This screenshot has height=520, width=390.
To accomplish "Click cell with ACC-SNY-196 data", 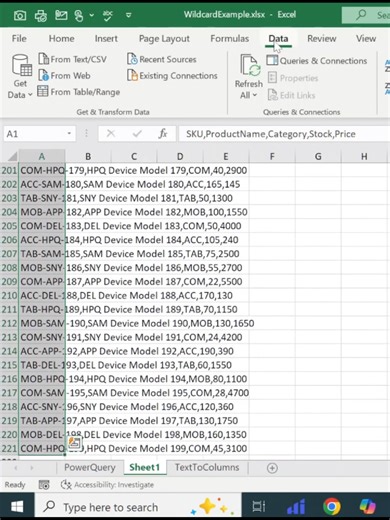I will [x=42, y=407].
